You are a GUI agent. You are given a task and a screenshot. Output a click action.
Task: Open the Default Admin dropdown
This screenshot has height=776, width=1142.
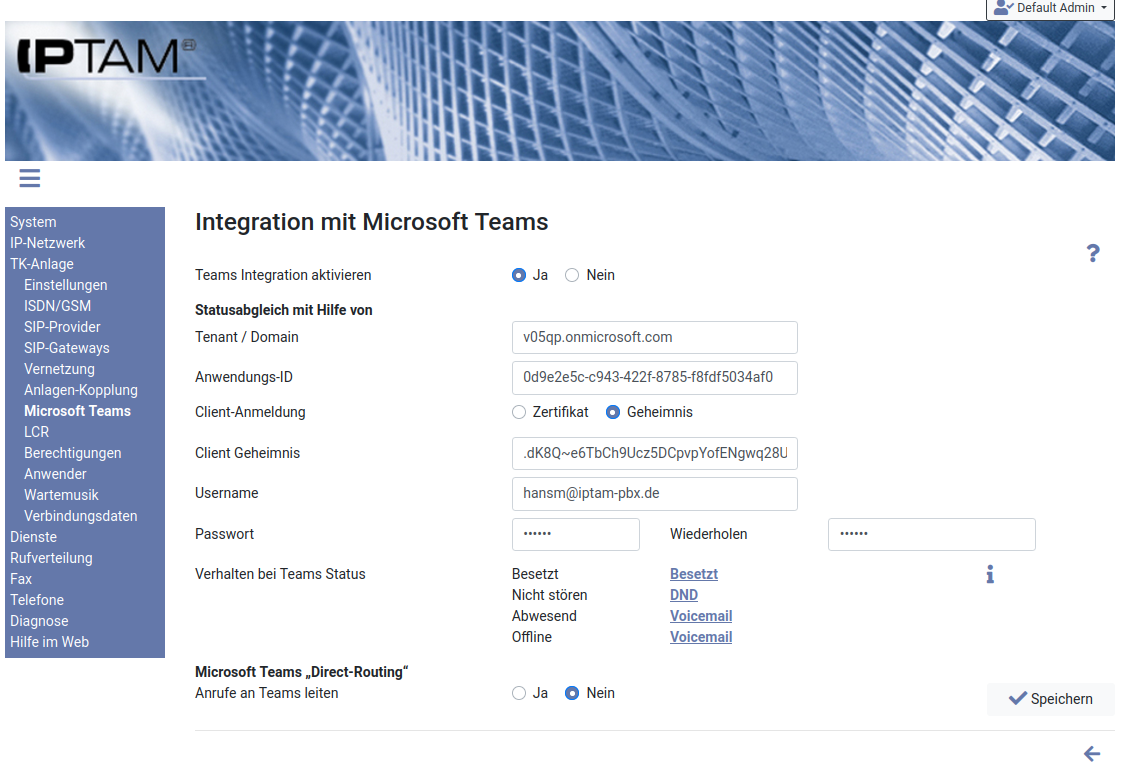[x=1051, y=8]
